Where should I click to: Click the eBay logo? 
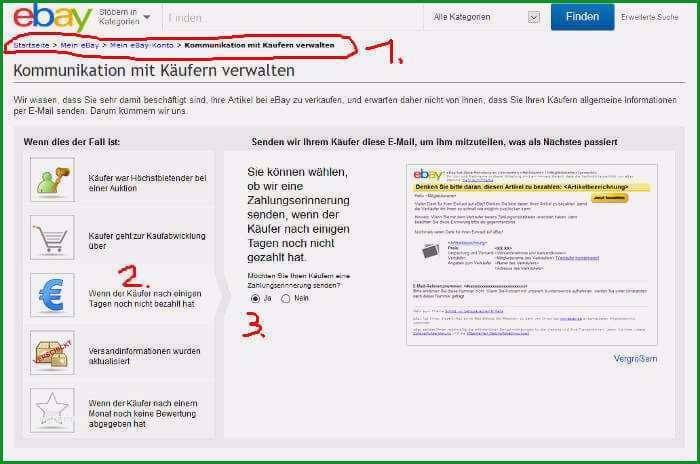pos(52,17)
